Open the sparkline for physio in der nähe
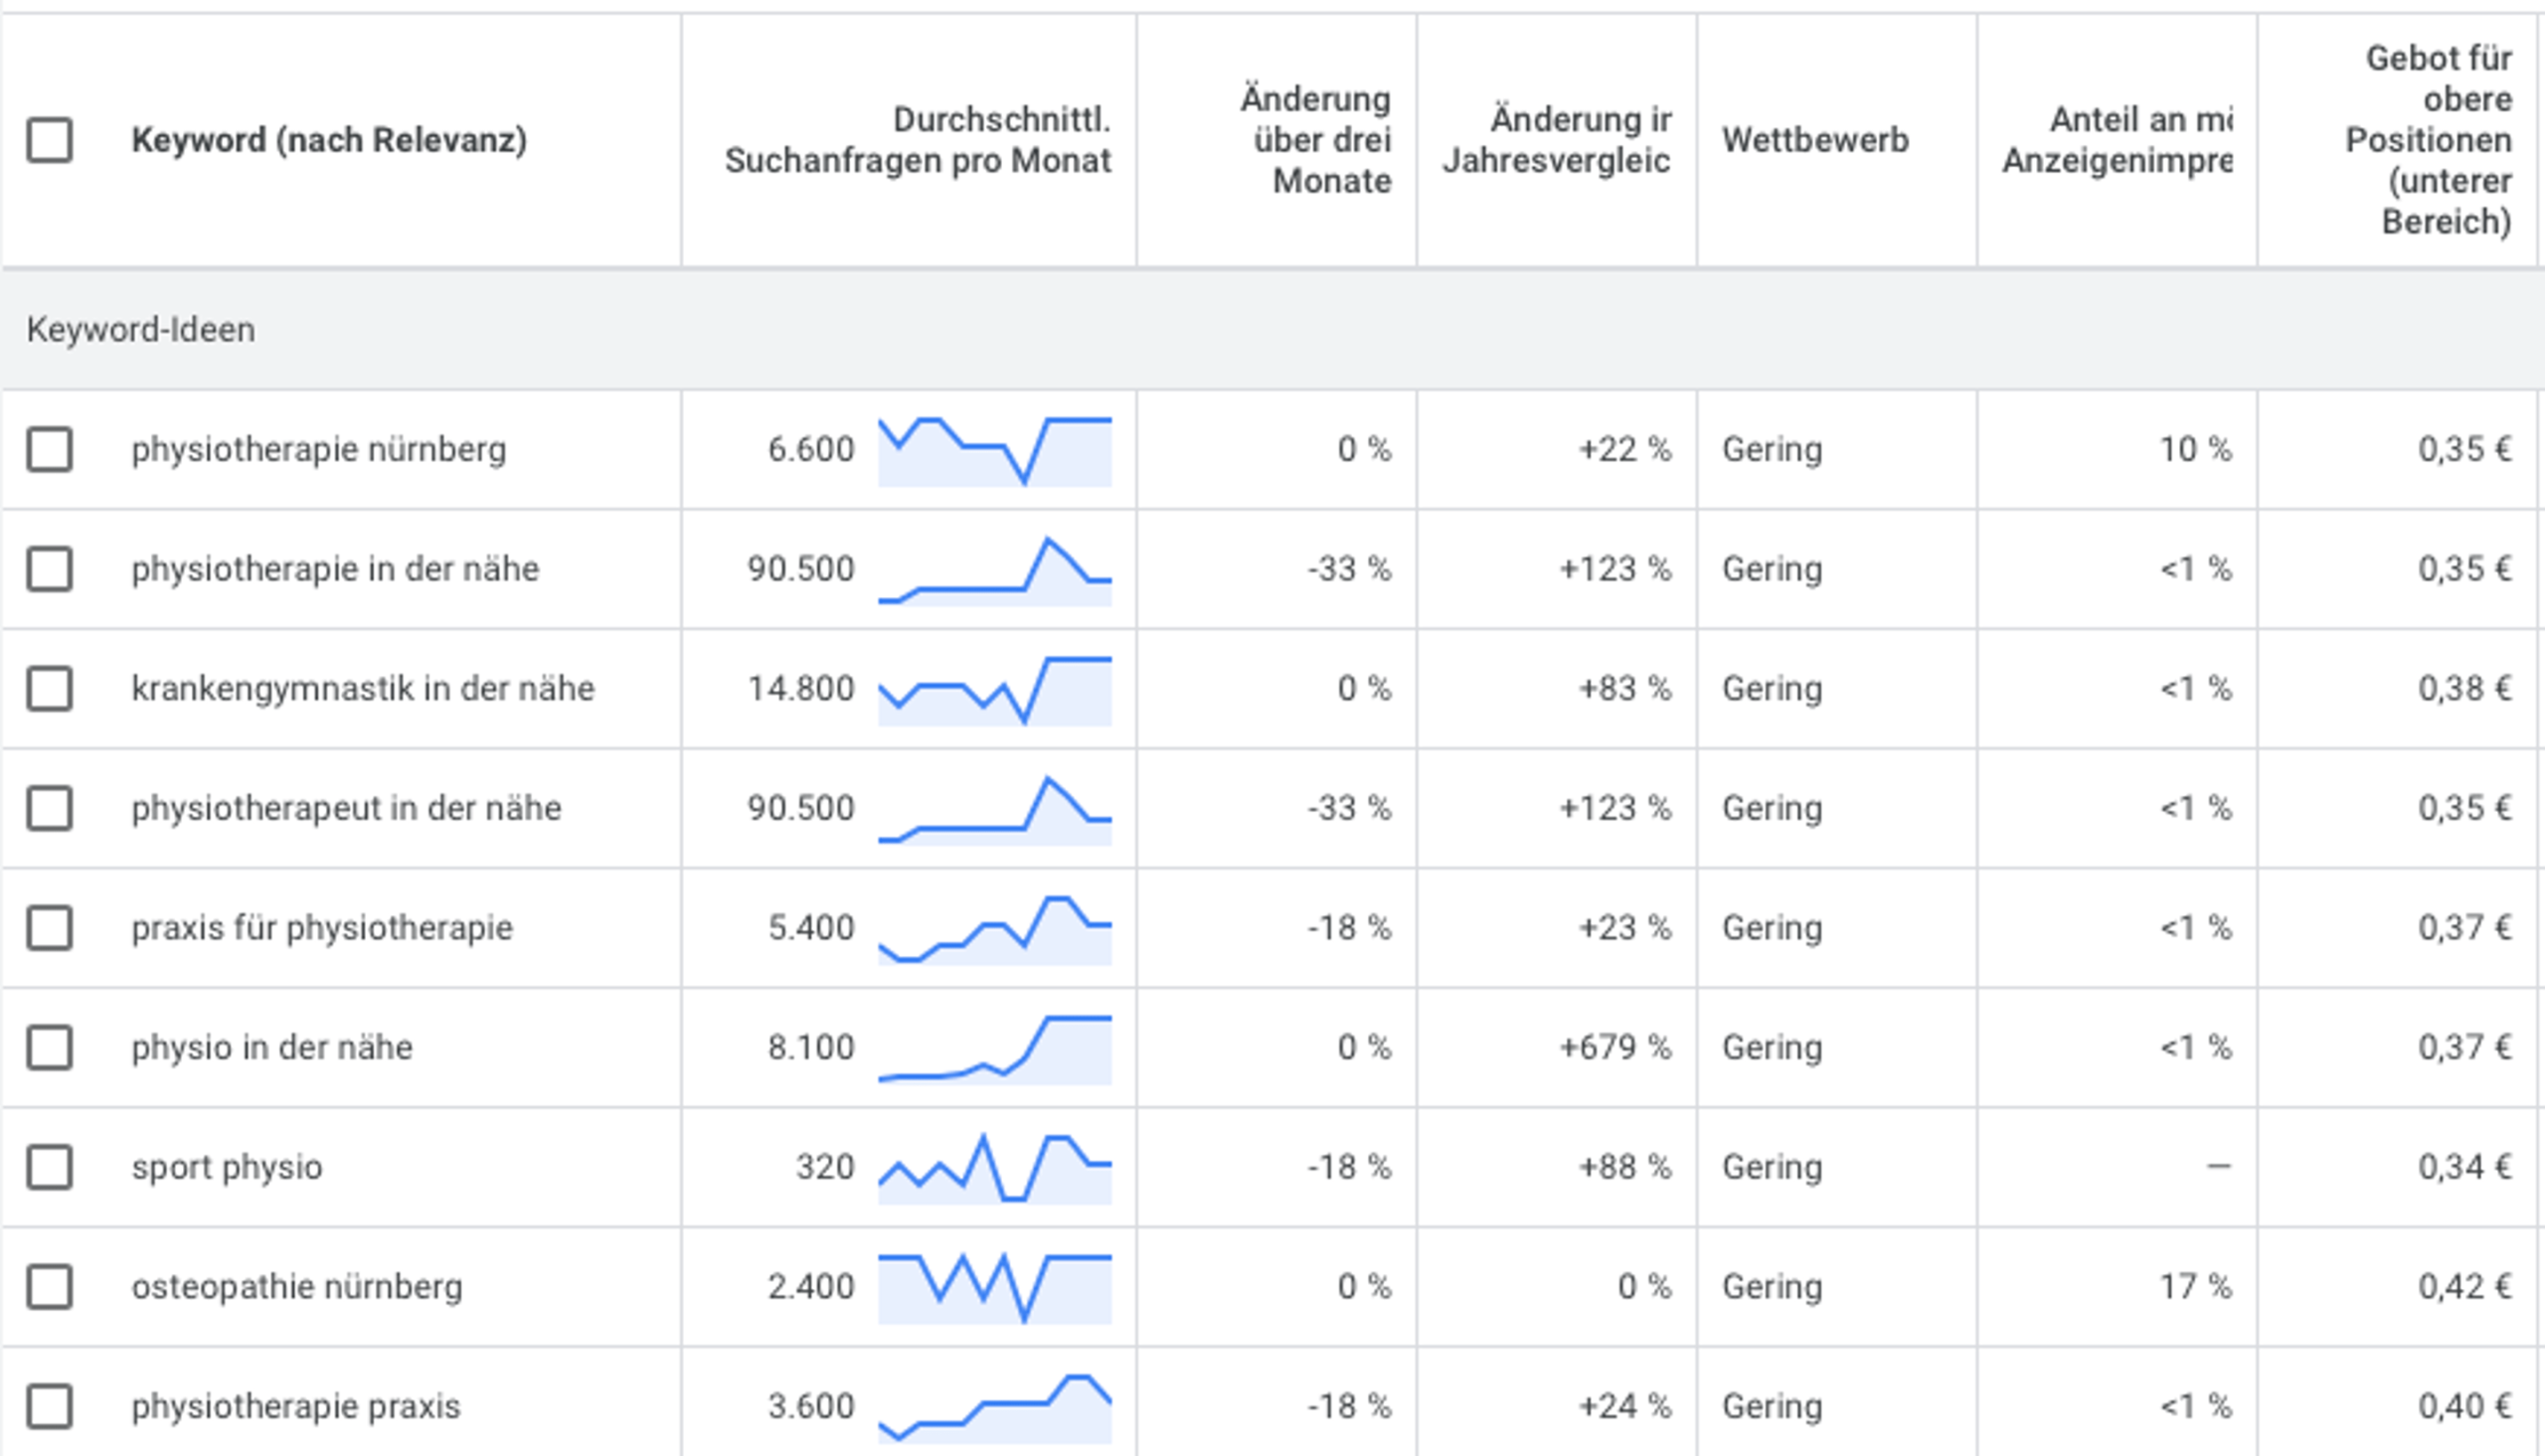Image resolution: width=2545 pixels, height=1456 pixels. point(994,1049)
